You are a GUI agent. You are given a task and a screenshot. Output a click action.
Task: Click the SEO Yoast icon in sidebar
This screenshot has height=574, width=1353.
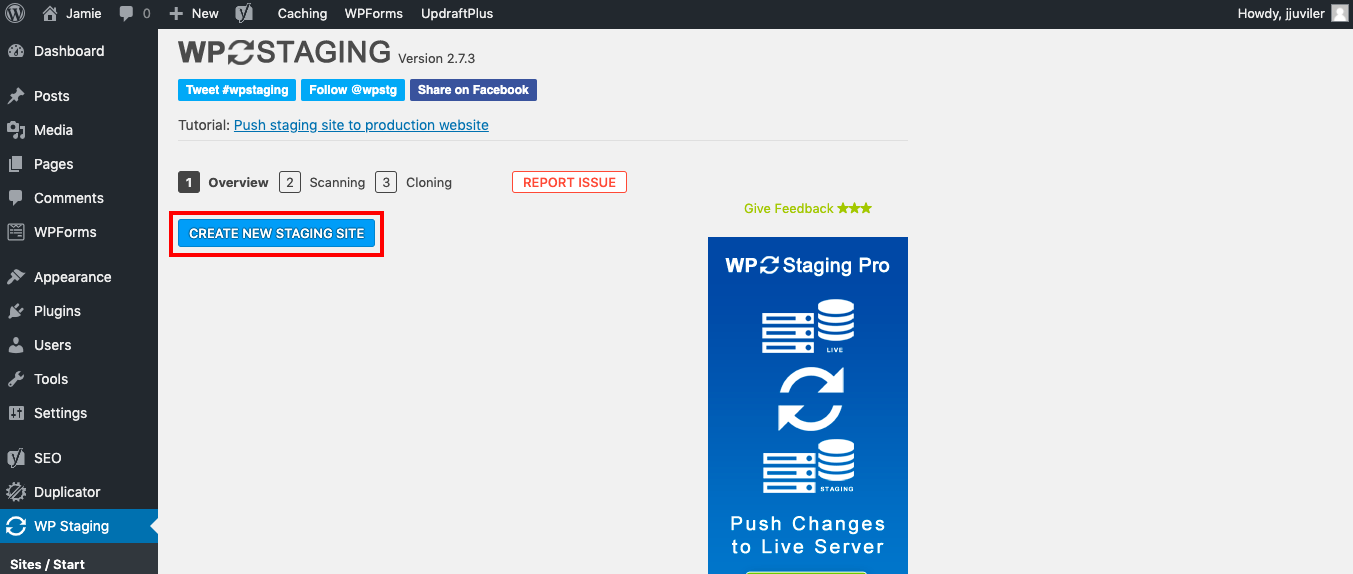[16, 458]
